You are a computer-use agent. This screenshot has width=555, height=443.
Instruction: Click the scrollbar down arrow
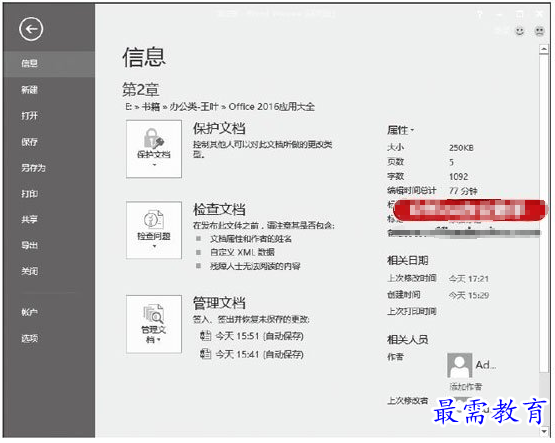(544, 432)
